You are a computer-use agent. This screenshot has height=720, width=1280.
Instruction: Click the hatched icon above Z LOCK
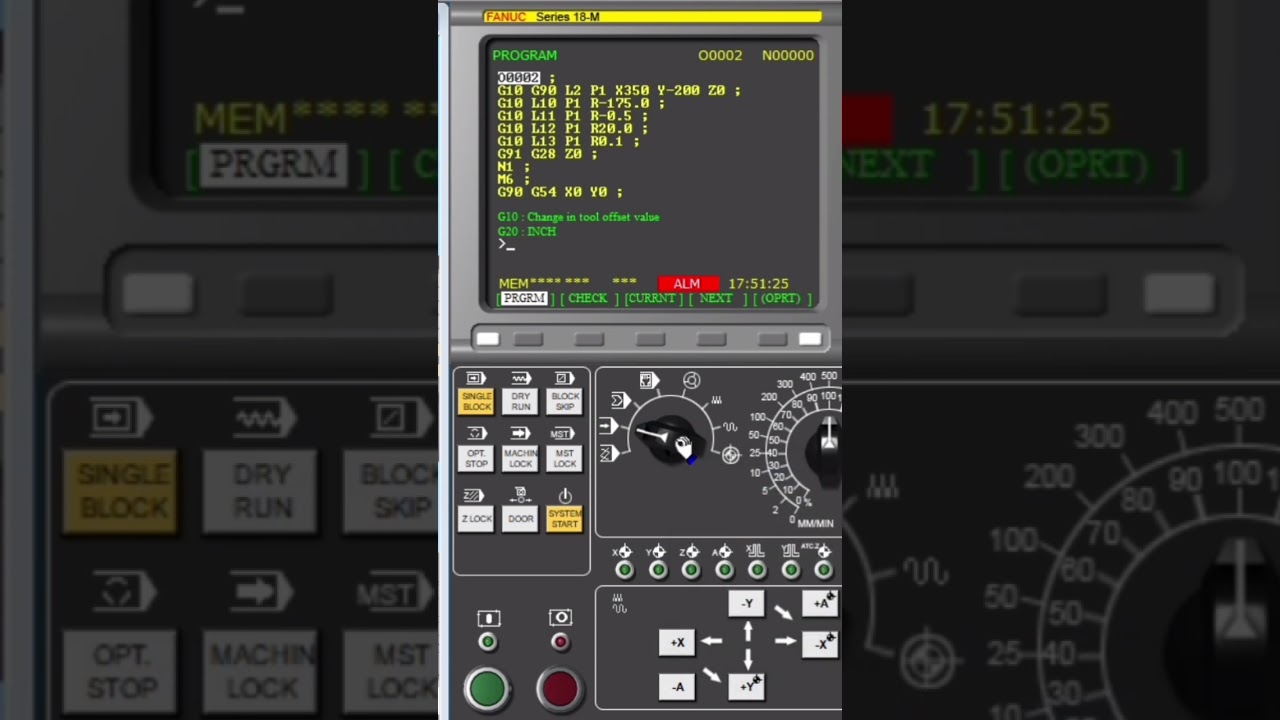click(474, 495)
